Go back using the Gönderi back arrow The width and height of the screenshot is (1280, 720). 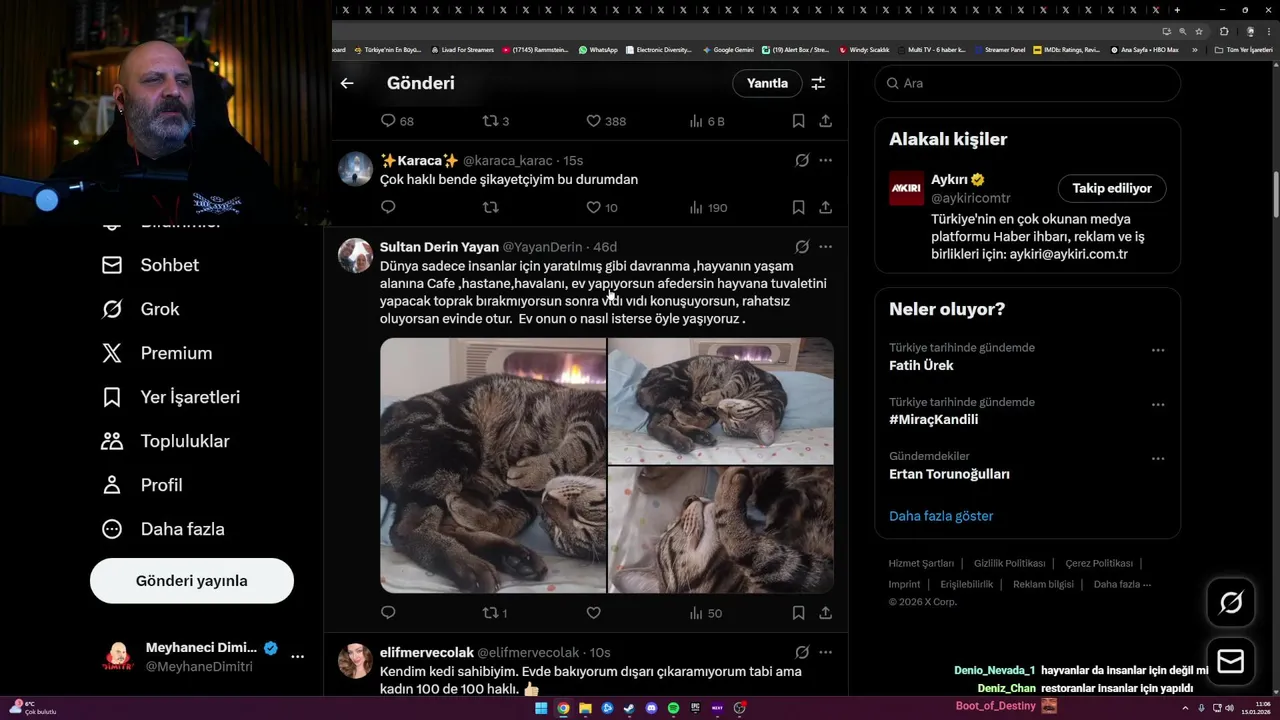347,83
